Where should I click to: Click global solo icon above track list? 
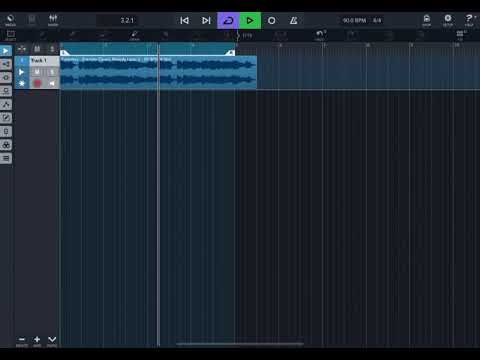(52, 49)
